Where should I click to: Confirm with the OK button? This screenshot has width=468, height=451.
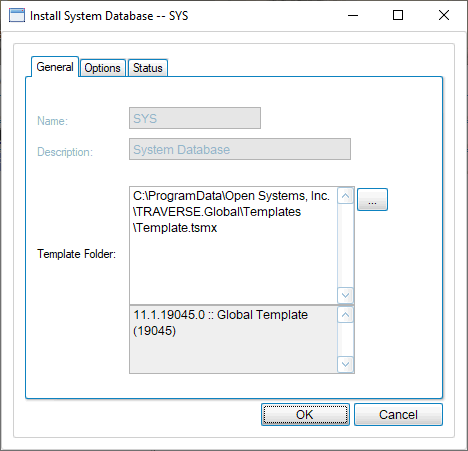(x=305, y=414)
